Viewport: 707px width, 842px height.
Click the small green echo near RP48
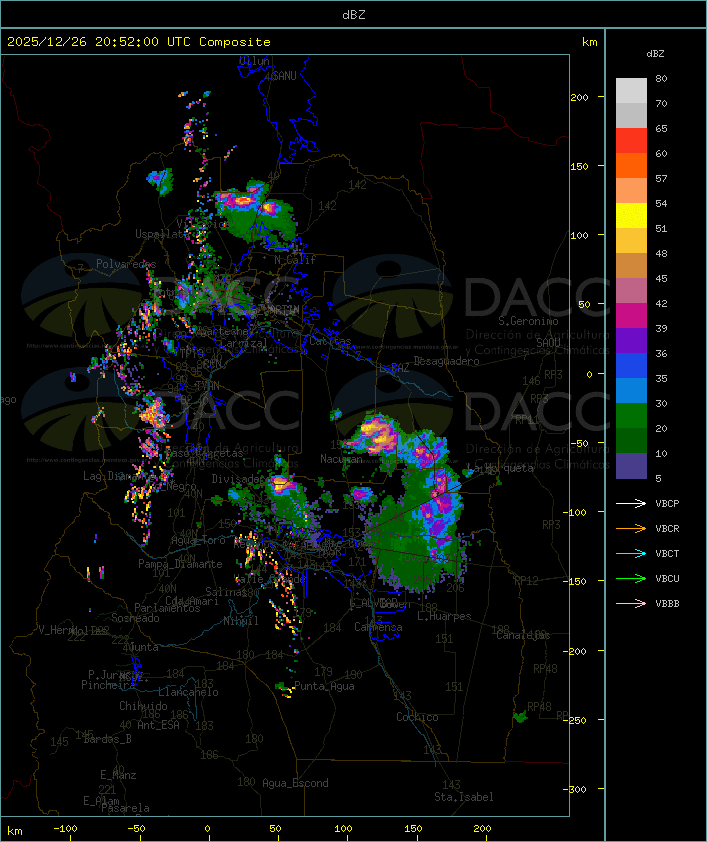pyautogui.click(x=520, y=716)
